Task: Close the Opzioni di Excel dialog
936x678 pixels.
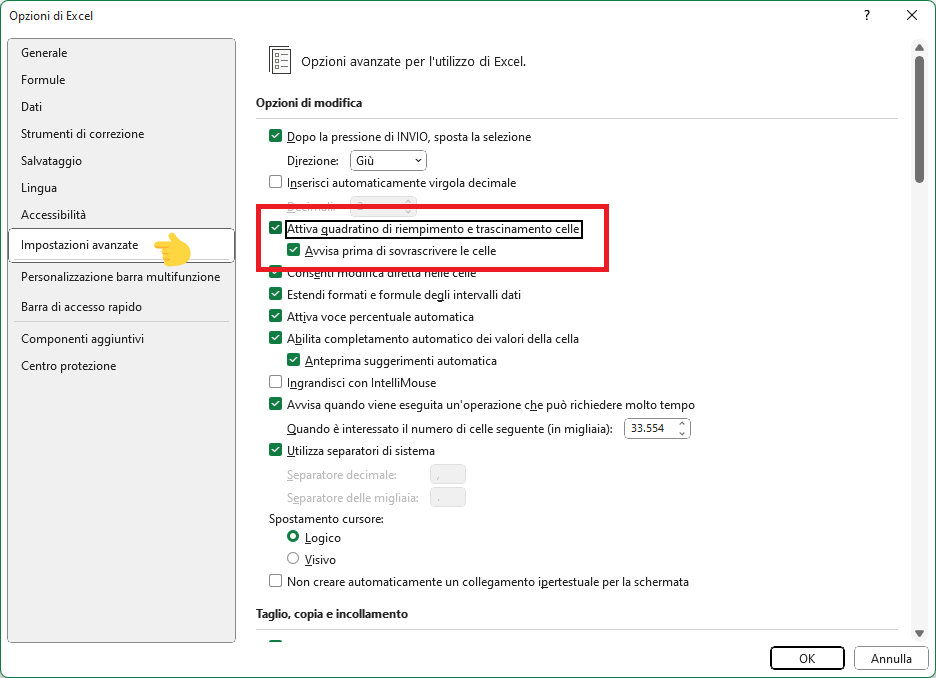Action: point(912,16)
